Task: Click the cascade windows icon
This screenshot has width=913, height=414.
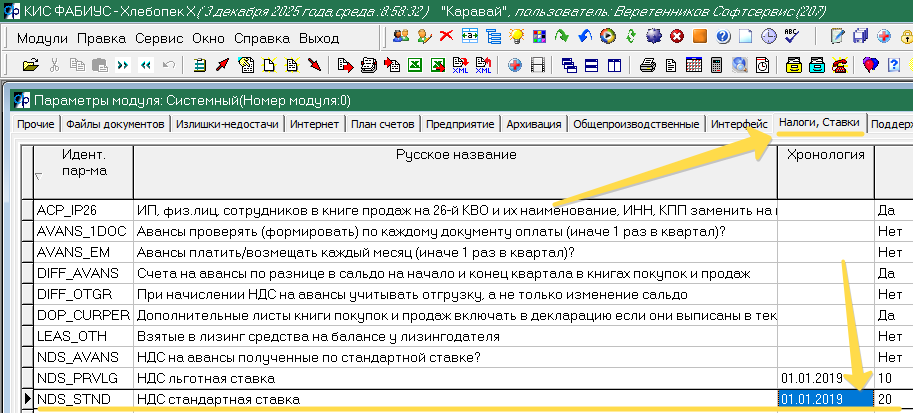Action: (568, 65)
